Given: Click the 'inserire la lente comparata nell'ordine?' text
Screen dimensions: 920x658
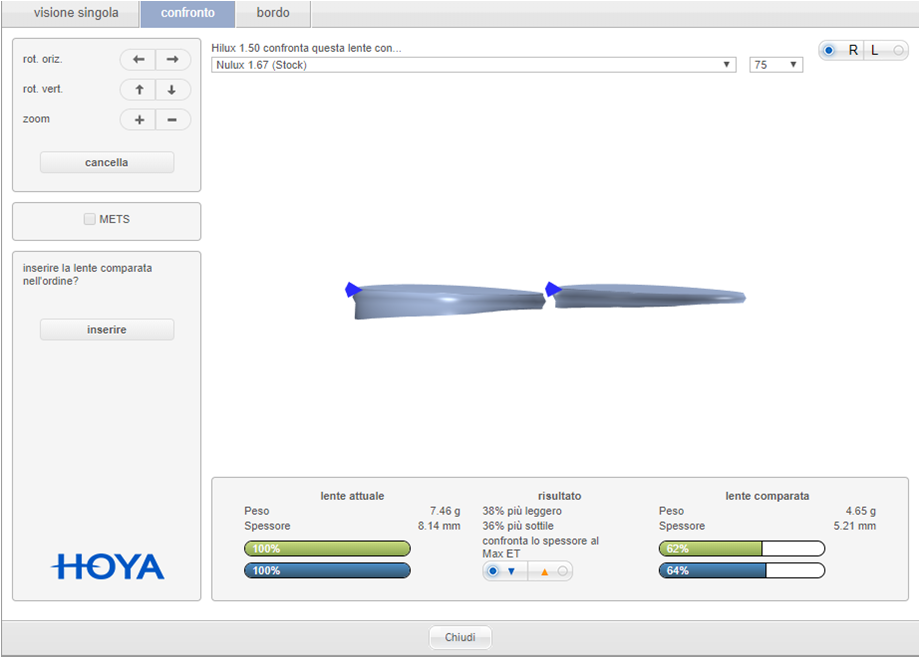Looking at the screenshot, I should (x=87, y=274).
